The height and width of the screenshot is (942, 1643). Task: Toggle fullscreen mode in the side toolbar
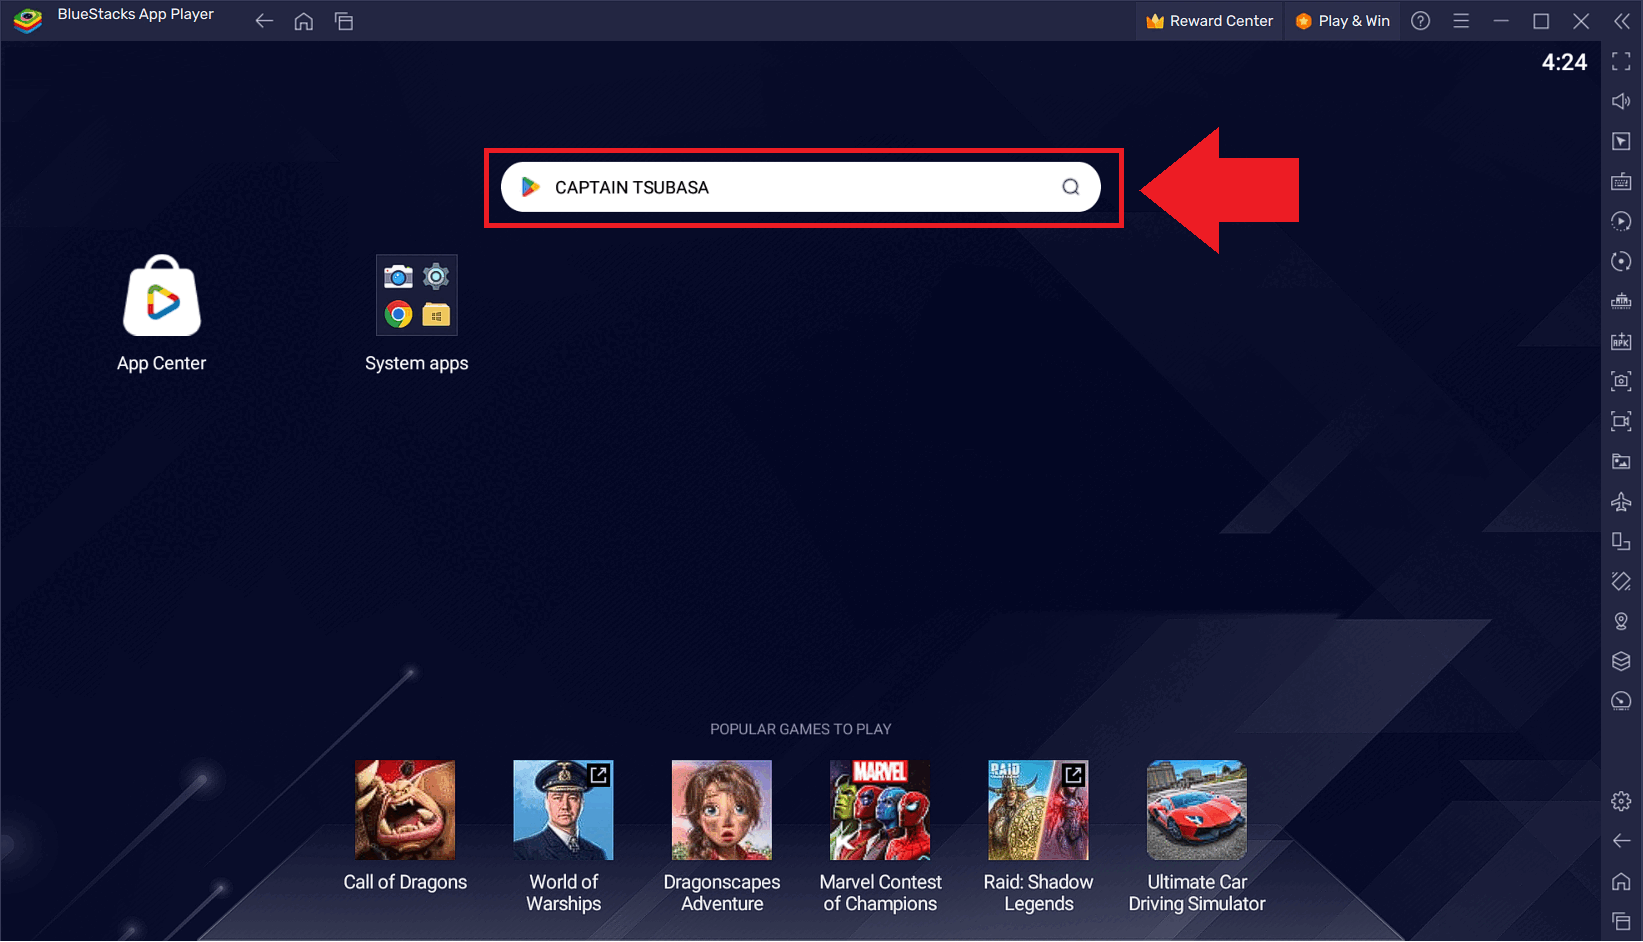[x=1621, y=62]
